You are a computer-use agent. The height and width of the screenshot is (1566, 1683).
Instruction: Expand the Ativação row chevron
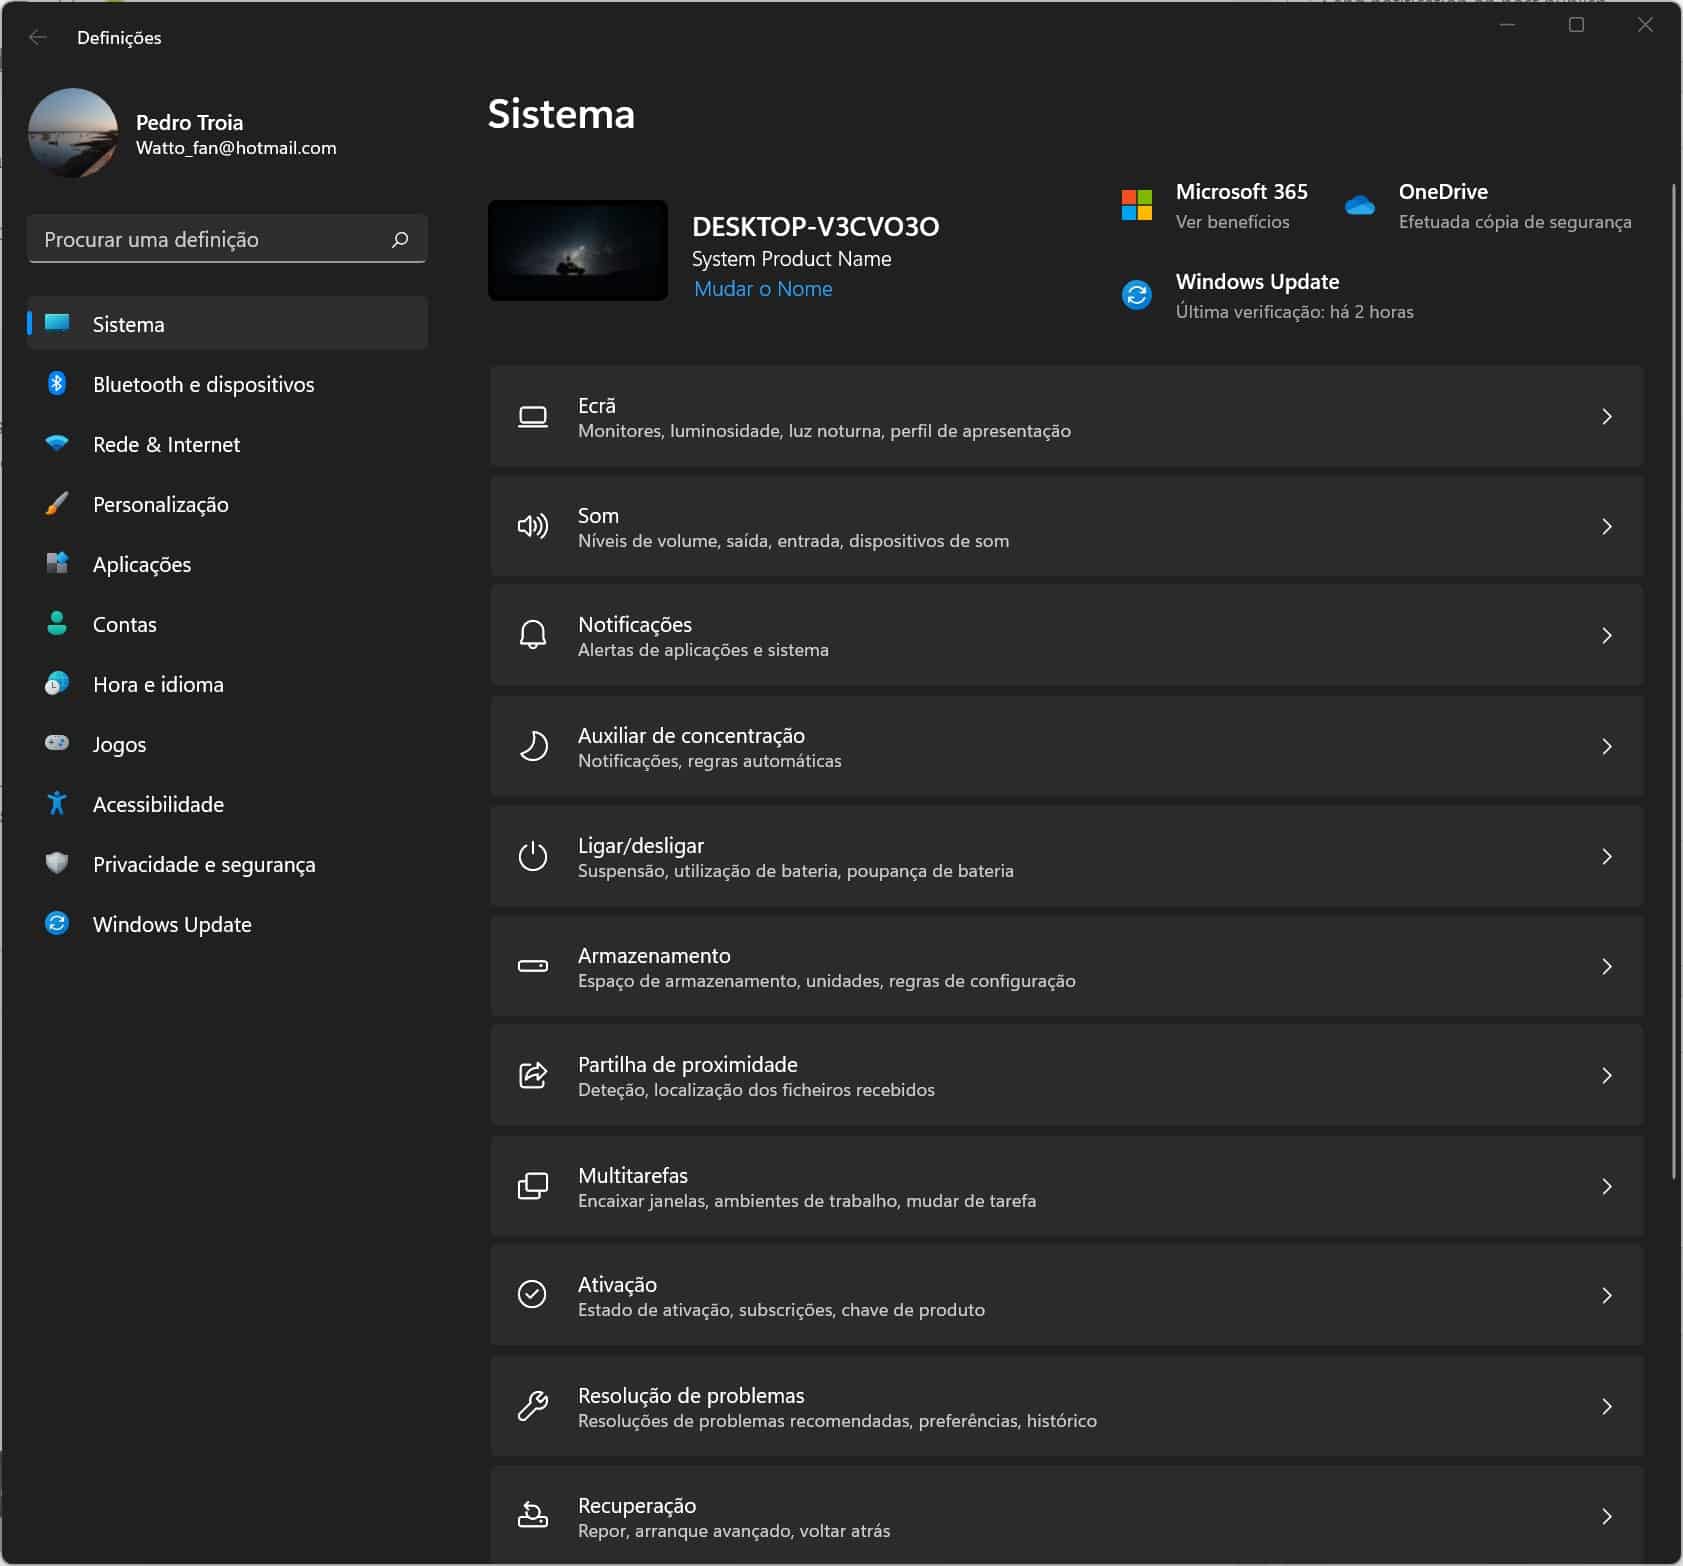(x=1606, y=1296)
